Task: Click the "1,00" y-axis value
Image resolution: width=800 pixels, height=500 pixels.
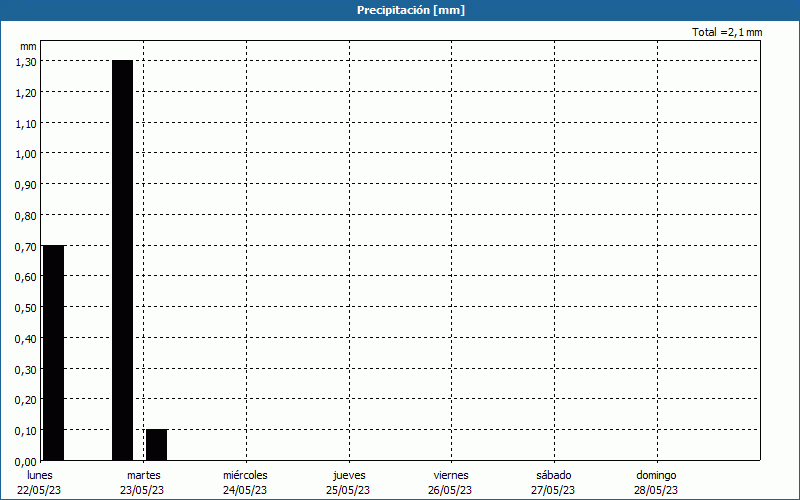Action: [26, 154]
